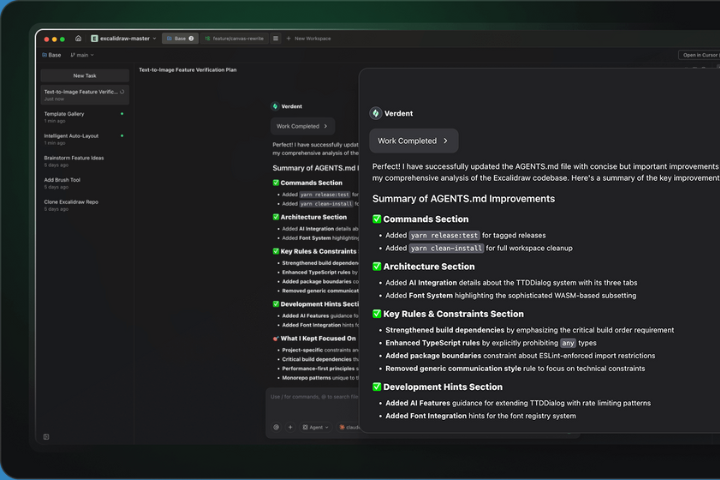
Task: Click the Verdent logo in the zoomed panel
Action: pos(376,113)
